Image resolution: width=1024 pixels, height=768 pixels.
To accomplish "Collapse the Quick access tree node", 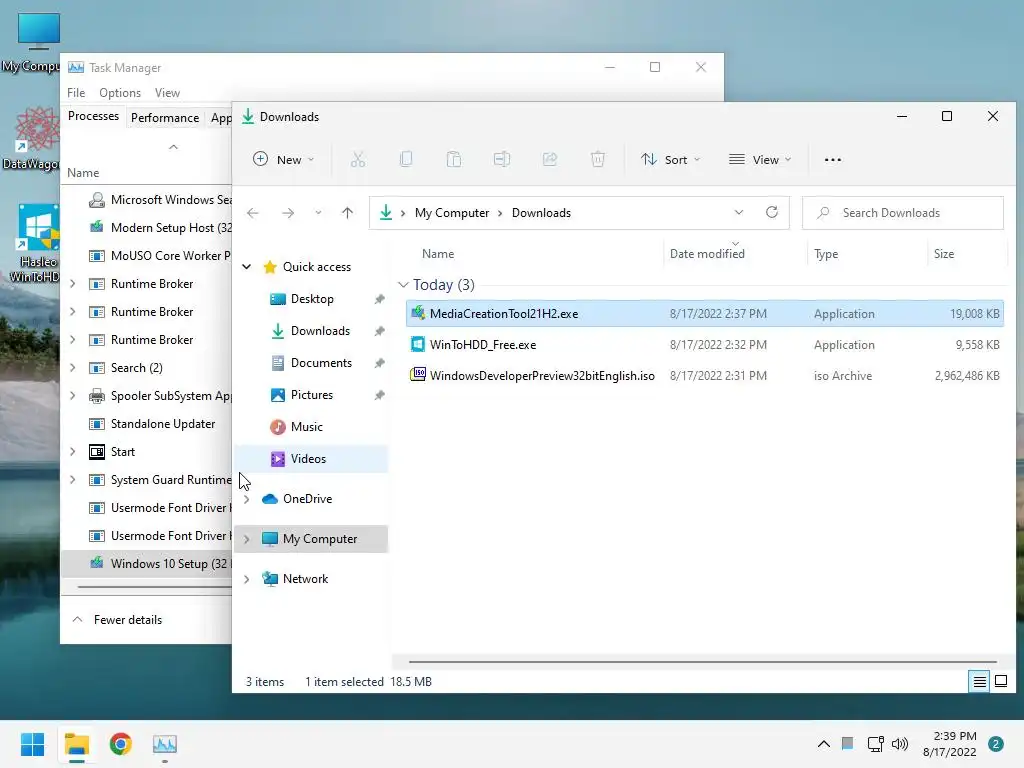I will (247, 266).
